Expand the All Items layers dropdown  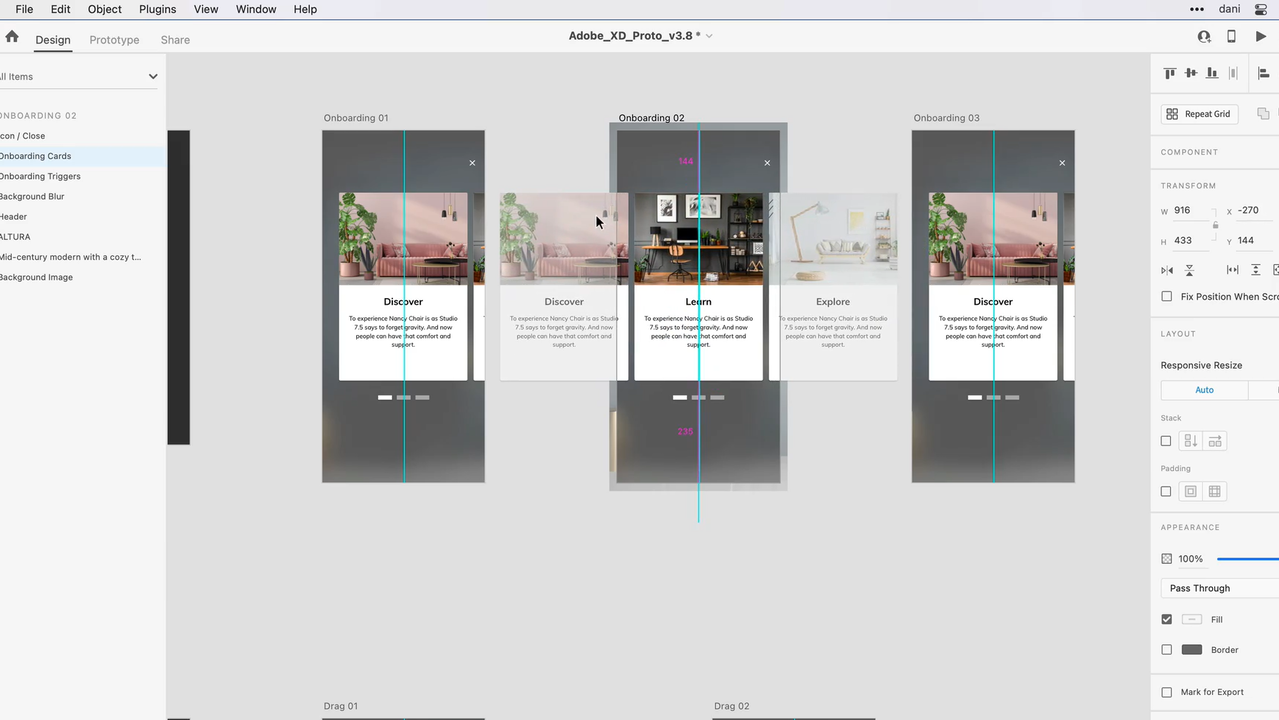coord(153,76)
